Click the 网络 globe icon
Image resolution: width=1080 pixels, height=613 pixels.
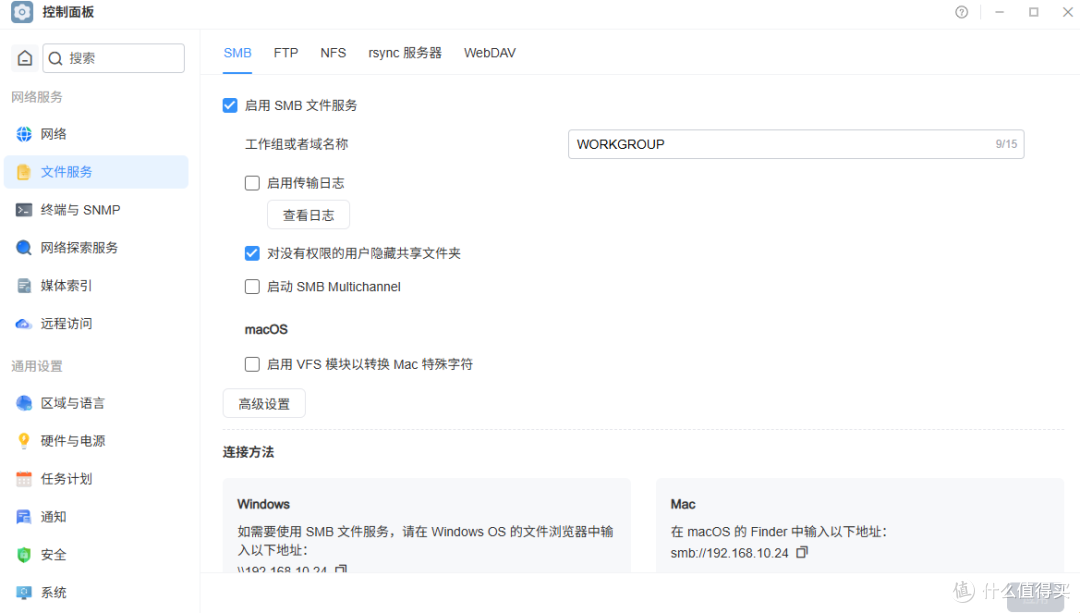click(x=24, y=134)
